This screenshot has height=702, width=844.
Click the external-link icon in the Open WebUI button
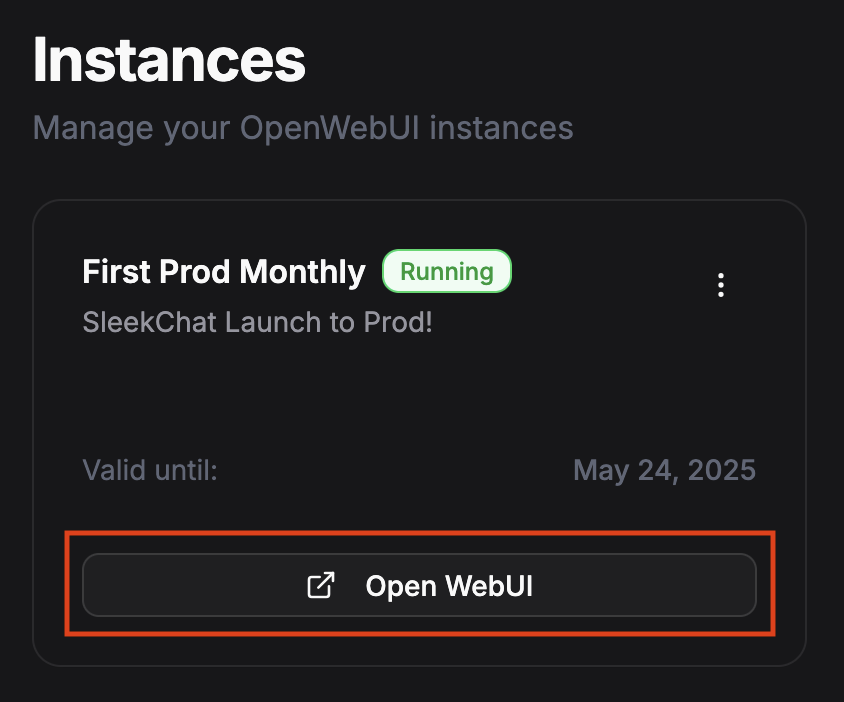(x=320, y=586)
